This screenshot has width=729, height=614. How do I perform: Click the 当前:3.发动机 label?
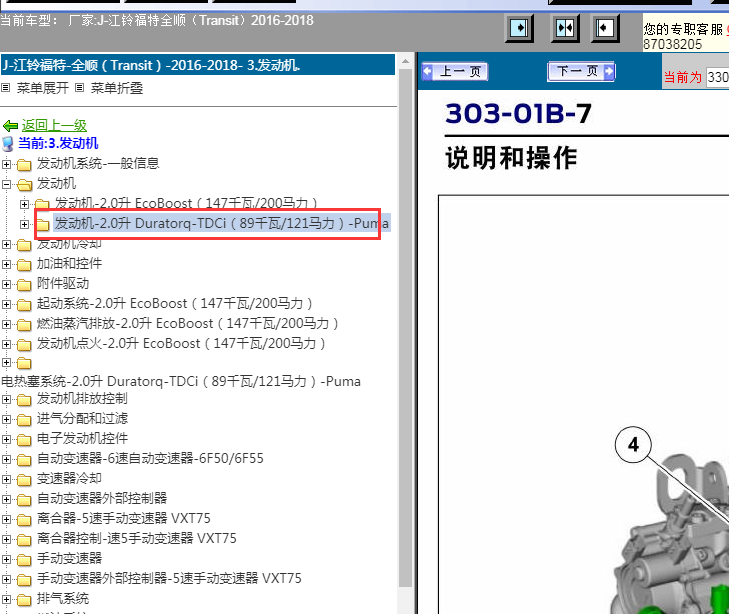point(58,143)
